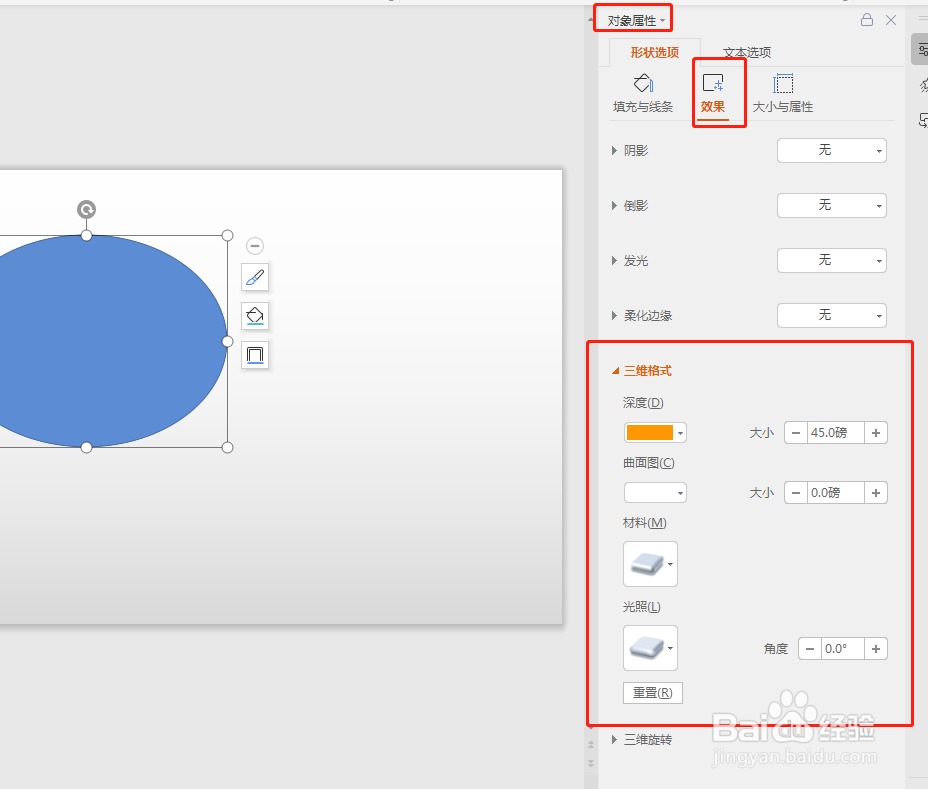Open the 光照 lighting preset dropdown
928x789 pixels.
point(650,648)
